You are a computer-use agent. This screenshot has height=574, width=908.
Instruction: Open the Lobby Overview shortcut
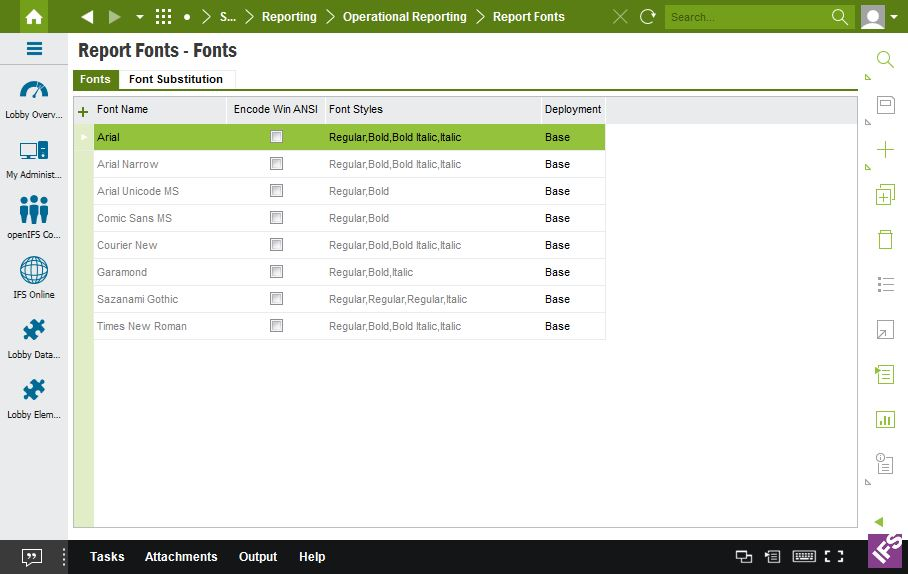coord(34,100)
